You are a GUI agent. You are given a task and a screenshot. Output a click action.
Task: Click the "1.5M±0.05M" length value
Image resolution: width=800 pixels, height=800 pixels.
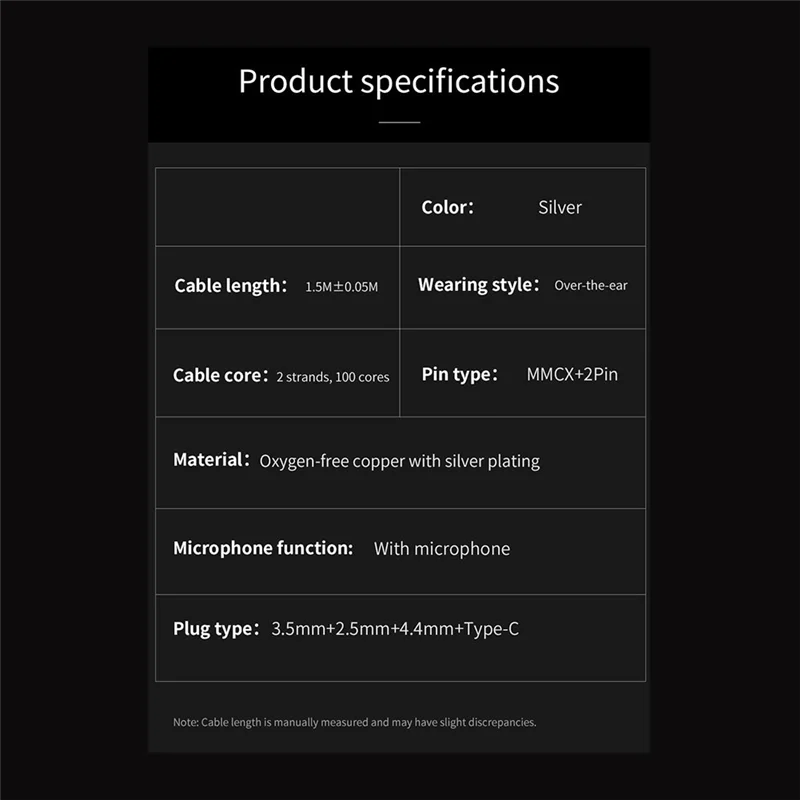pyautogui.click(x=342, y=287)
